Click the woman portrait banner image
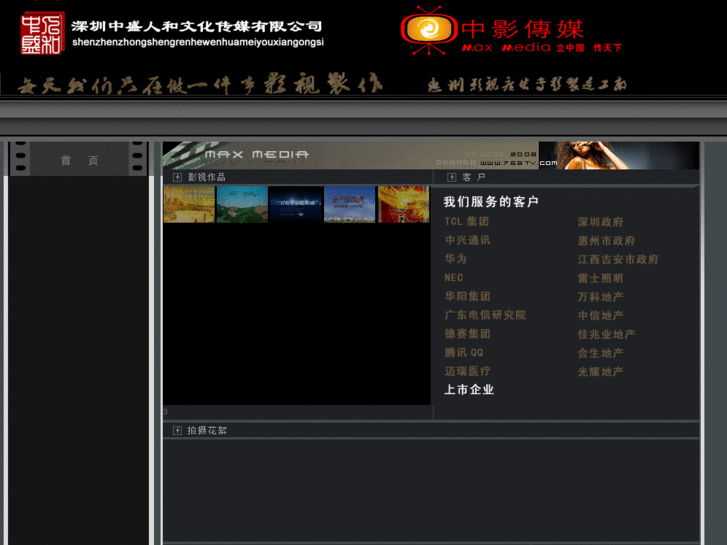 [x=619, y=155]
